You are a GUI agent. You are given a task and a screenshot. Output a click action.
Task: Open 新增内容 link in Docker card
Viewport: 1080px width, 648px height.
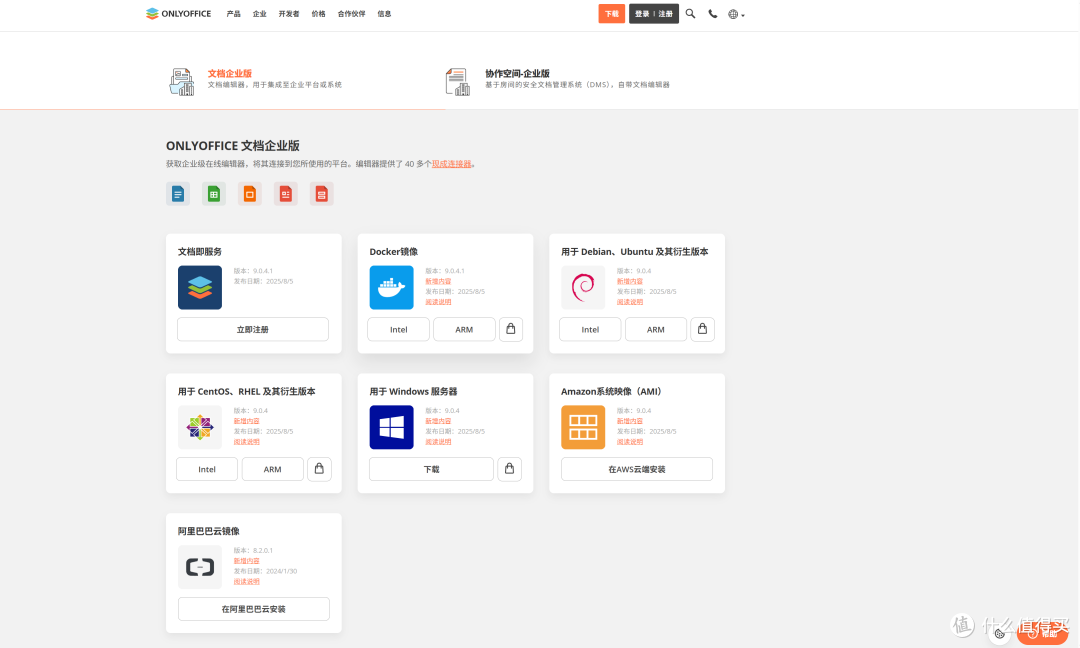438,281
